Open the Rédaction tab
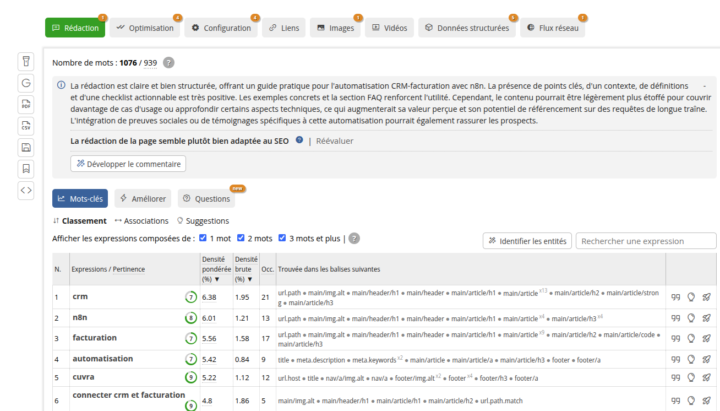The image size is (720, 411). (x=75, y=28)
